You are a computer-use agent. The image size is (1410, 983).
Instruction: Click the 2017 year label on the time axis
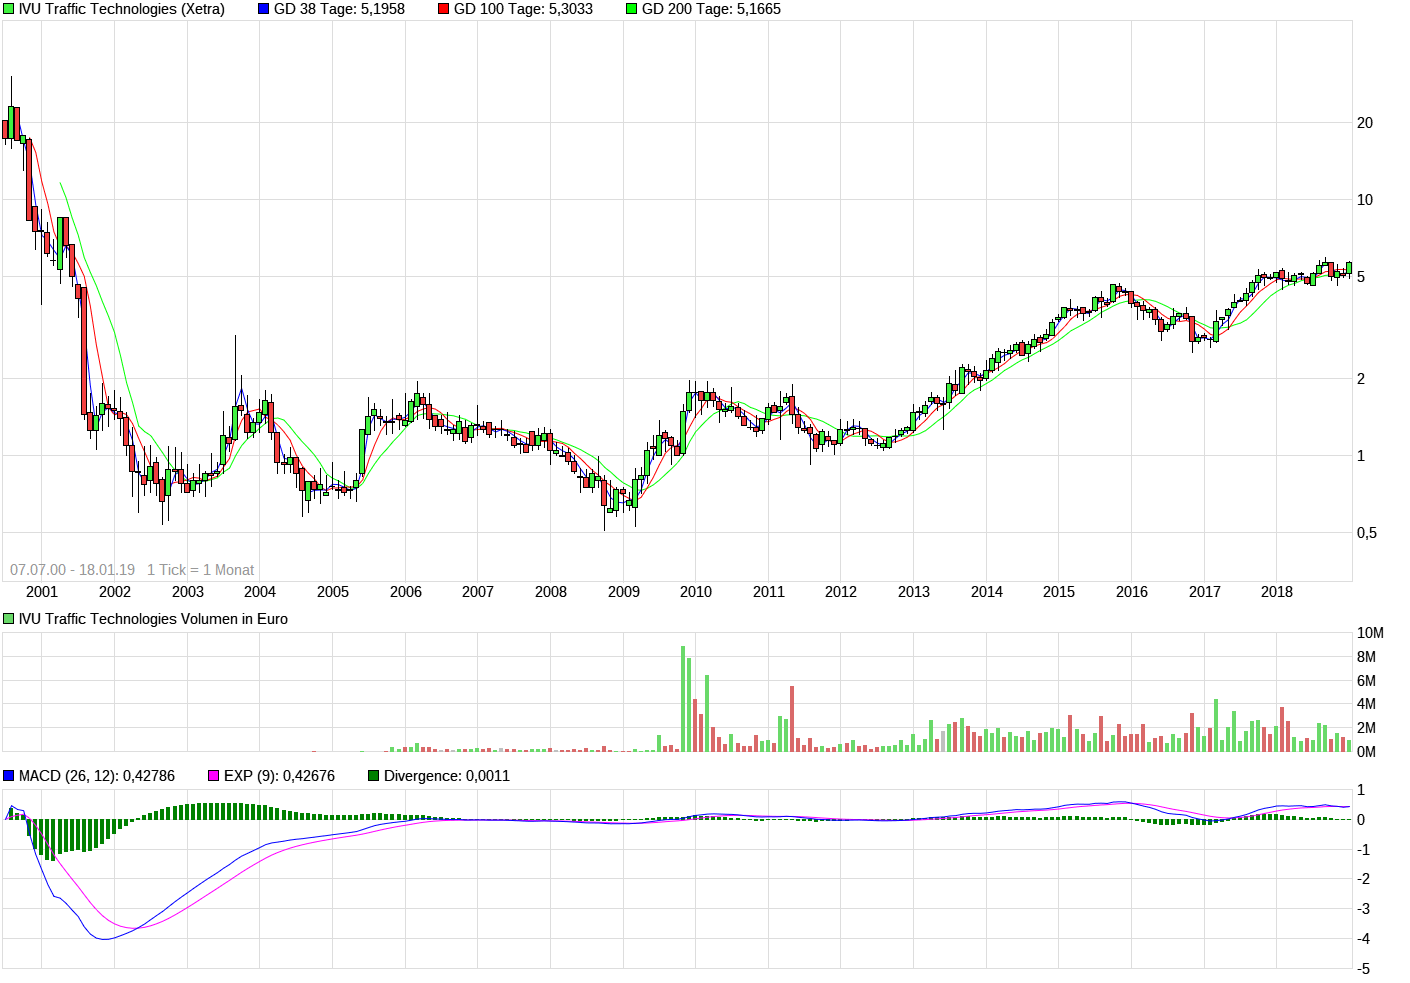[1205, 592]
